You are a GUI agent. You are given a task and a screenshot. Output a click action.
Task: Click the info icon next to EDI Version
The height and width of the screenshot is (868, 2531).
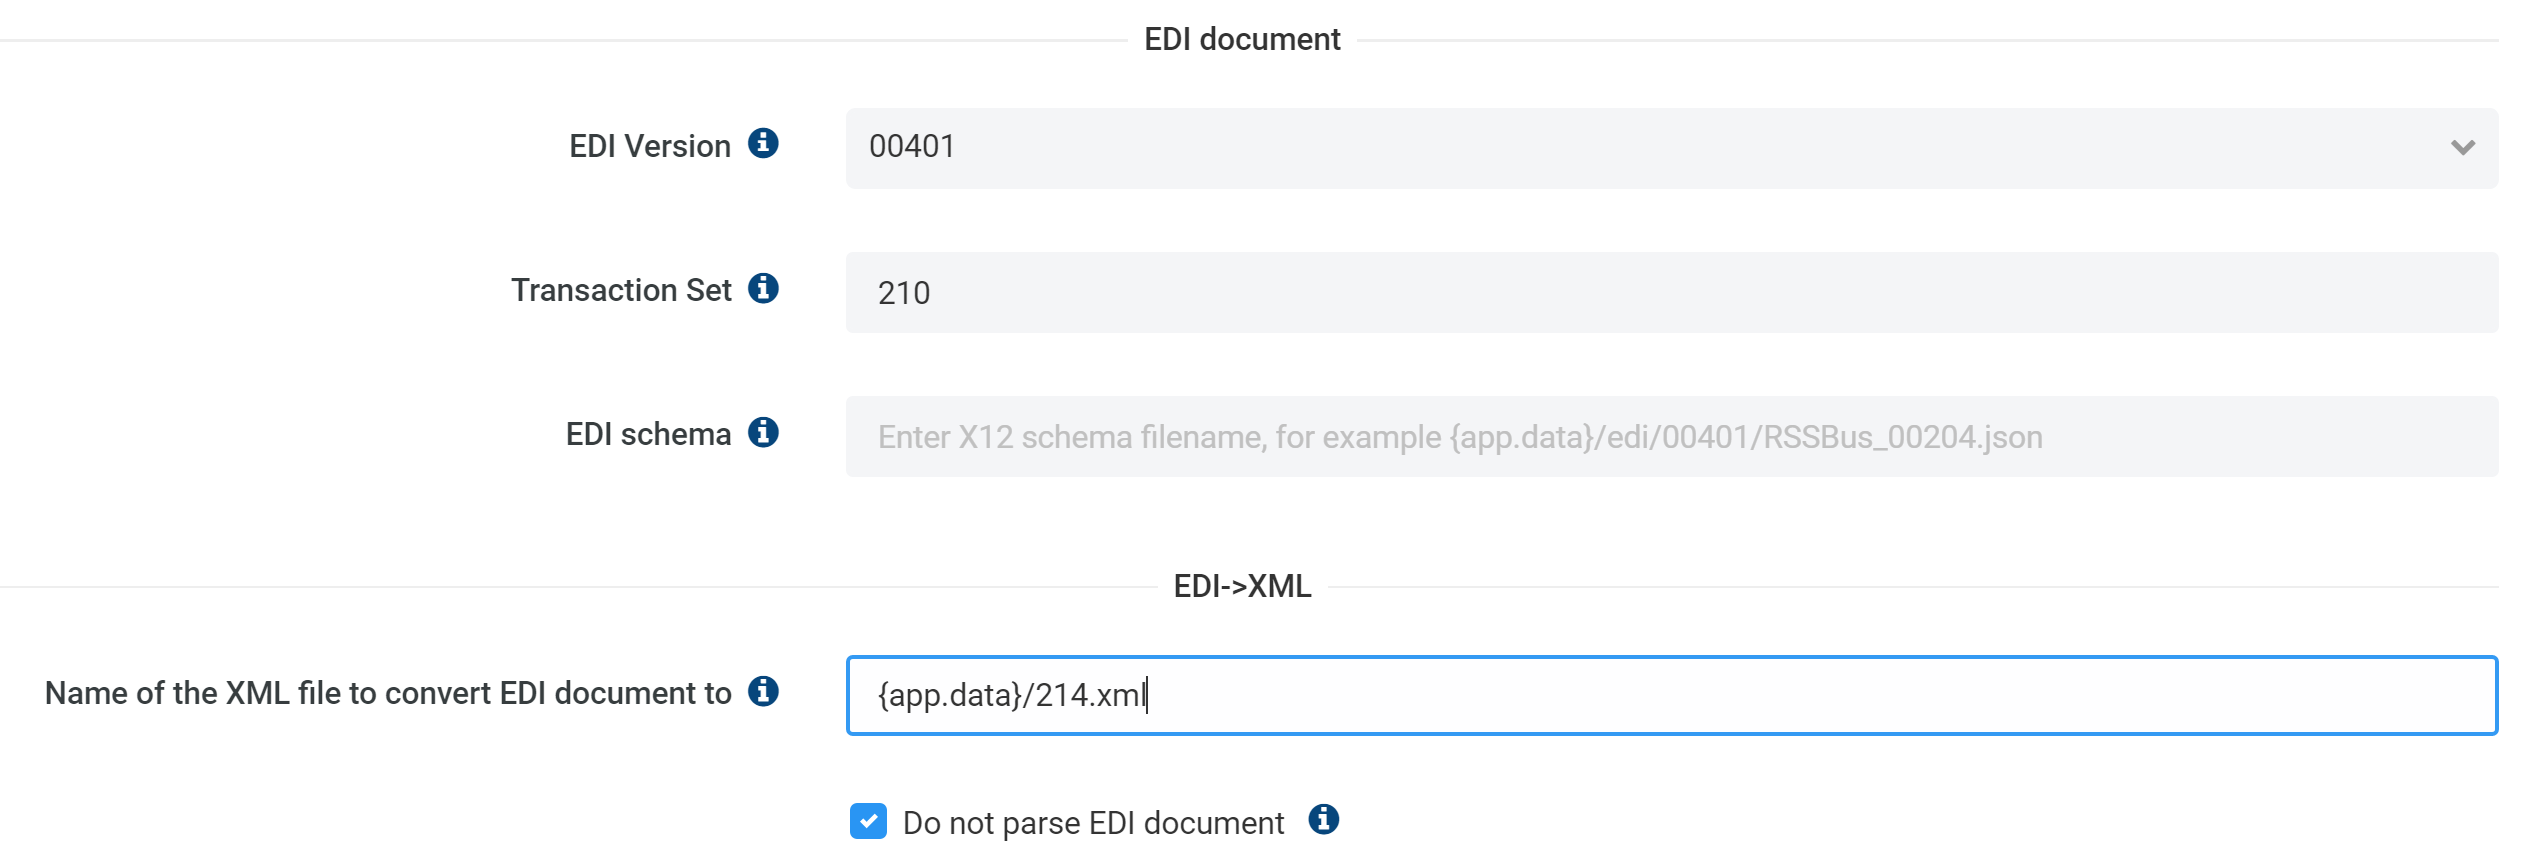(x=765, y=144)
